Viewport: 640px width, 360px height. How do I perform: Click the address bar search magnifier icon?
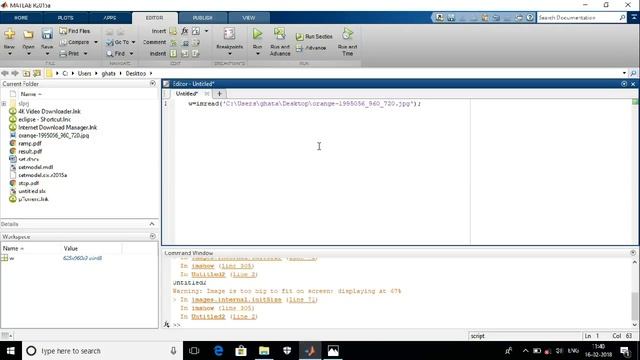click(633, 73)
